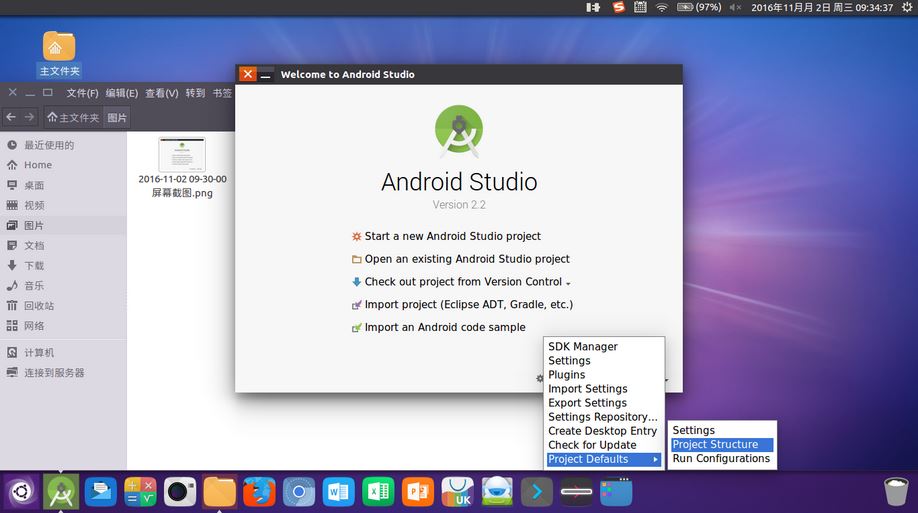
Task: Import project from Eclipse ADT or Gradle
Action: pyautogui.click(x=462, y=305)
